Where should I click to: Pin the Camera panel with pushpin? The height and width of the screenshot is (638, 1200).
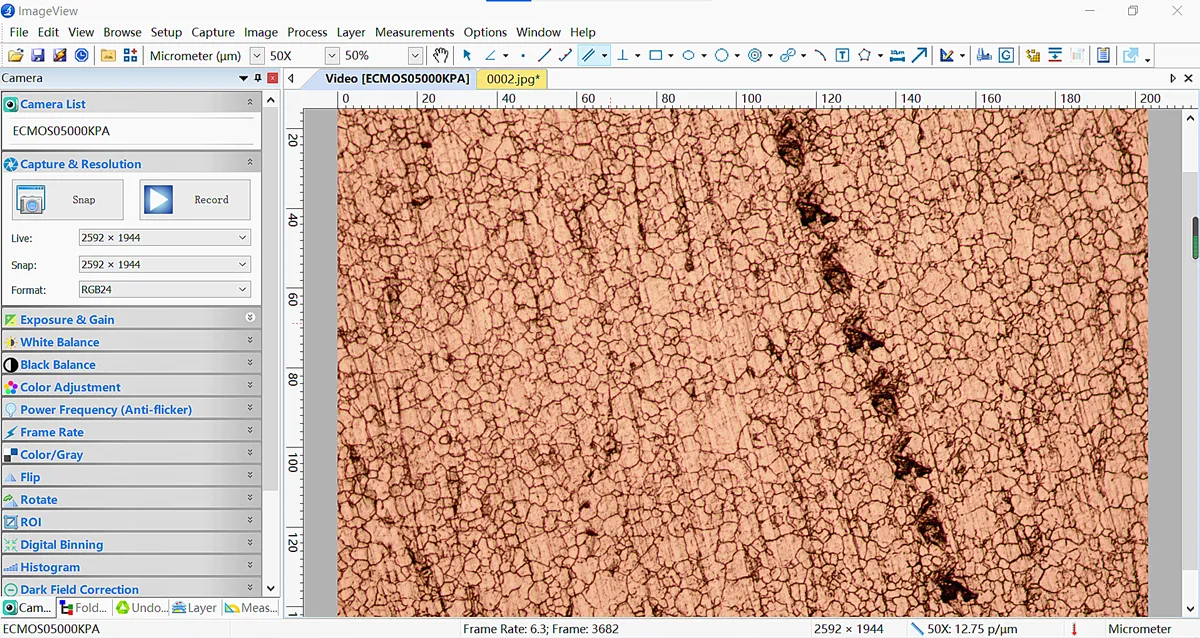[x=258, y=78]
